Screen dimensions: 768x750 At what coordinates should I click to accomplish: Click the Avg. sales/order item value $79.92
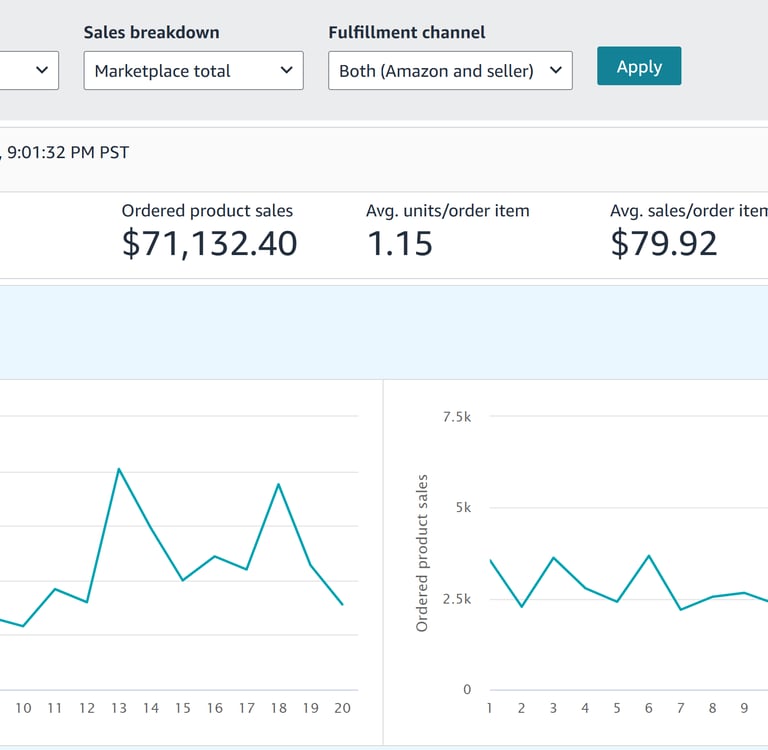[664, 243]
